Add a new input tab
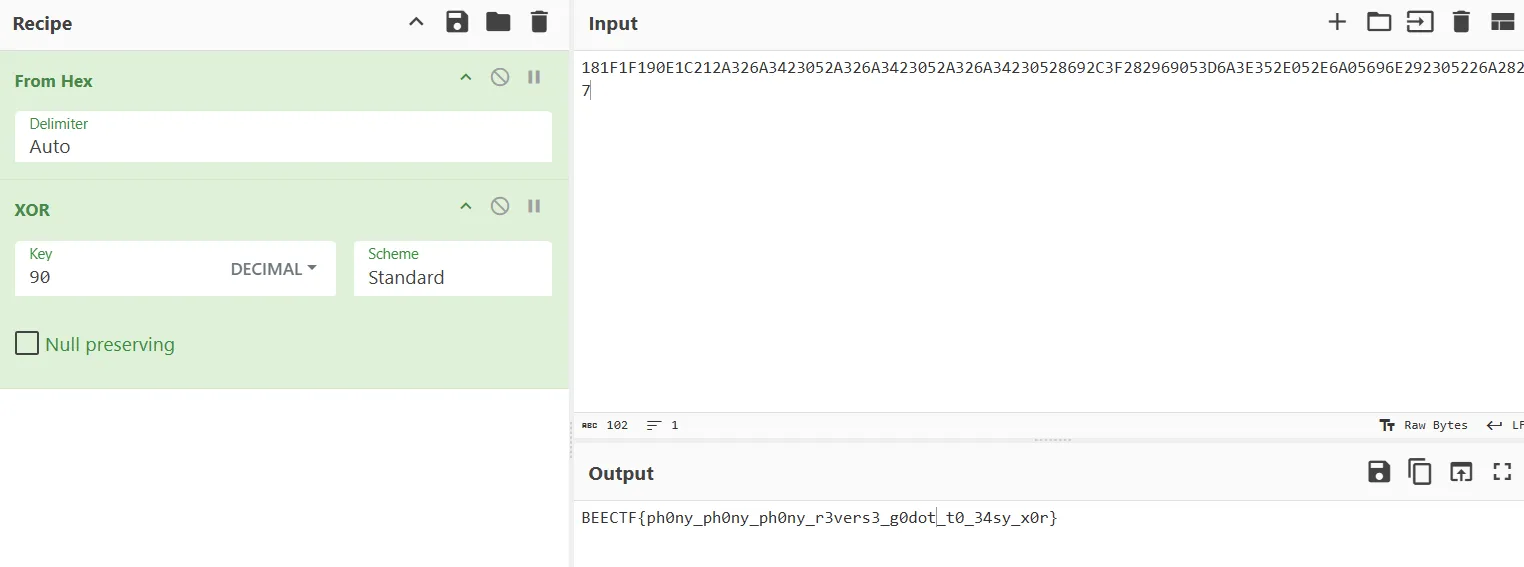Image resolution: width=1524 pixels, height=567 pixels. [1337, 22]
